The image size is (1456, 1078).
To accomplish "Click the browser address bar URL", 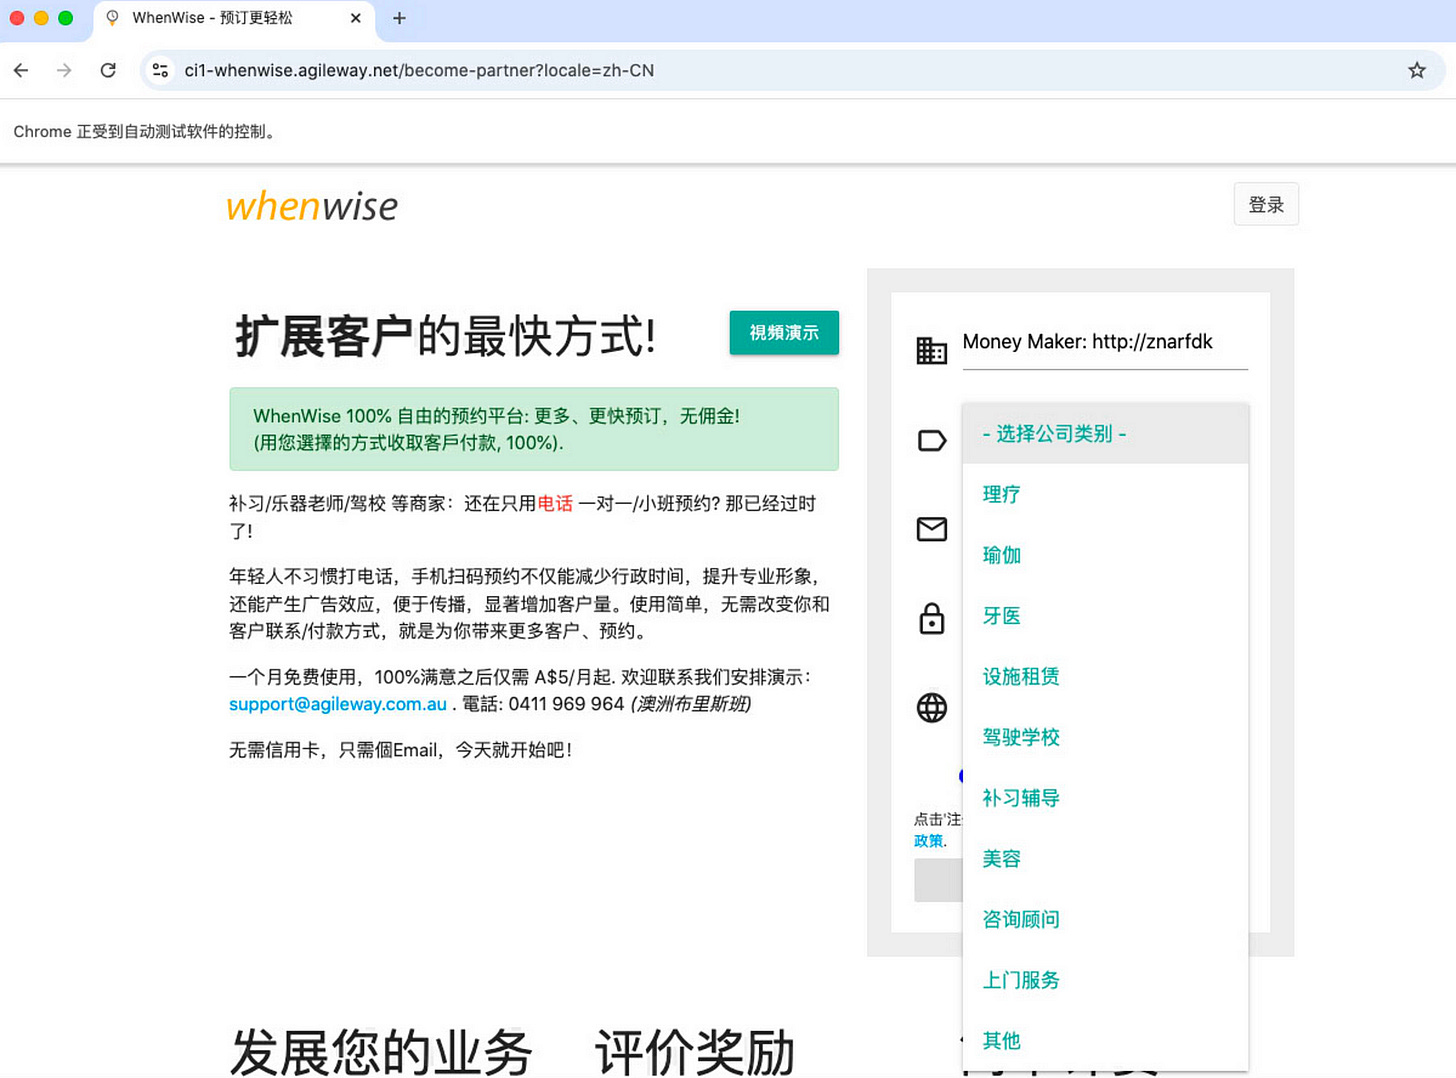I will (419, 70).
